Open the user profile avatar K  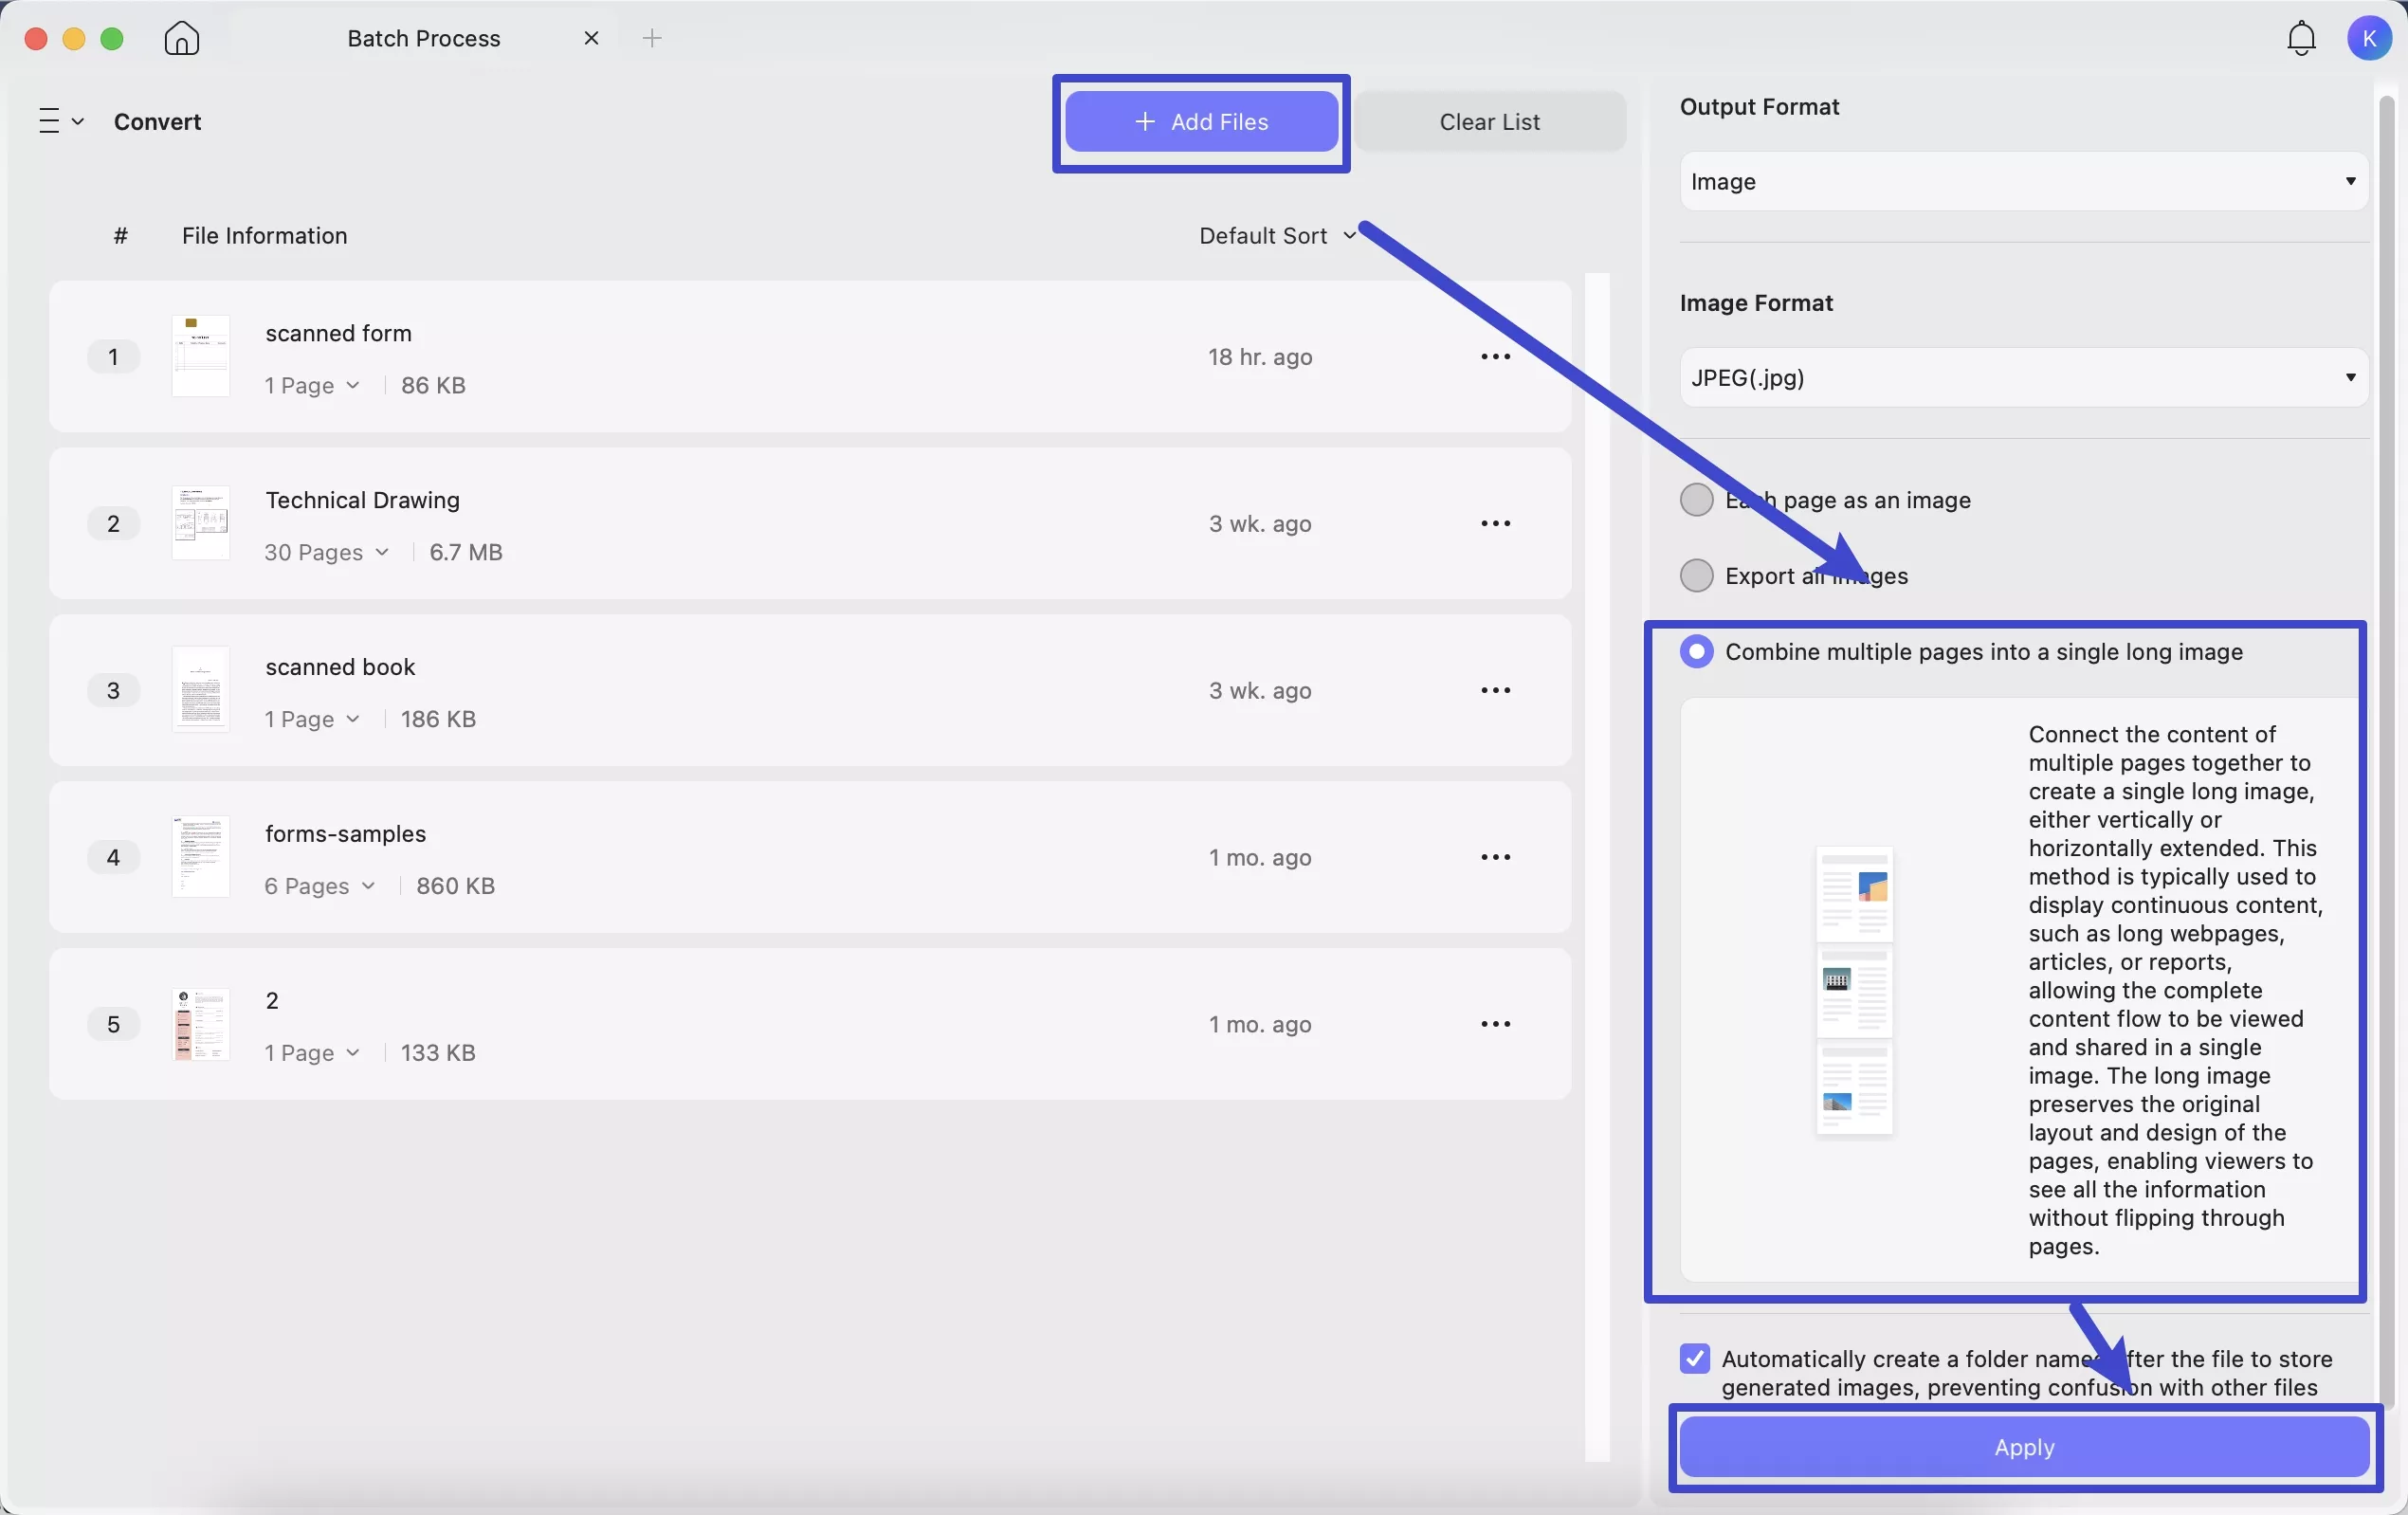(x=2368, y=38)
